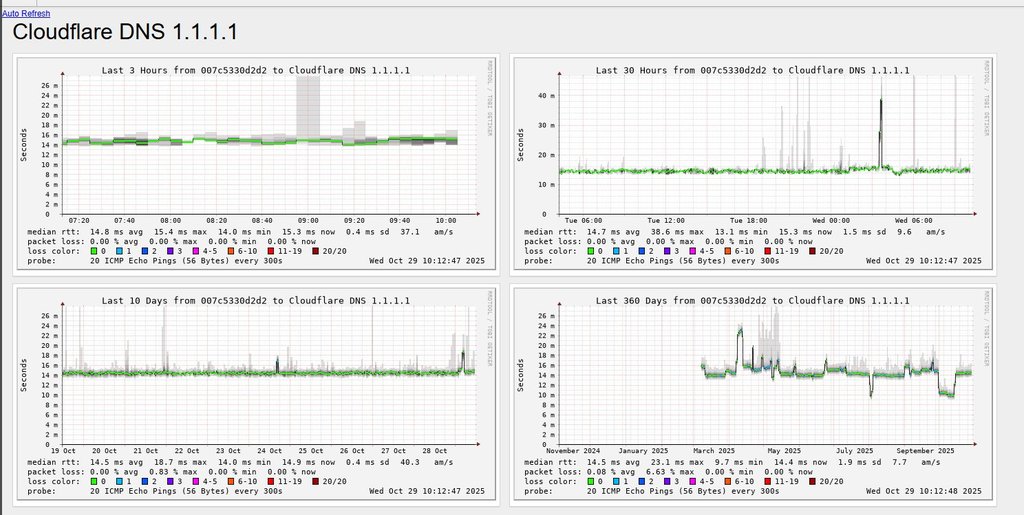Click the Auto Refresh link
The image size is (1024, 515).
[x=26, y=13]
